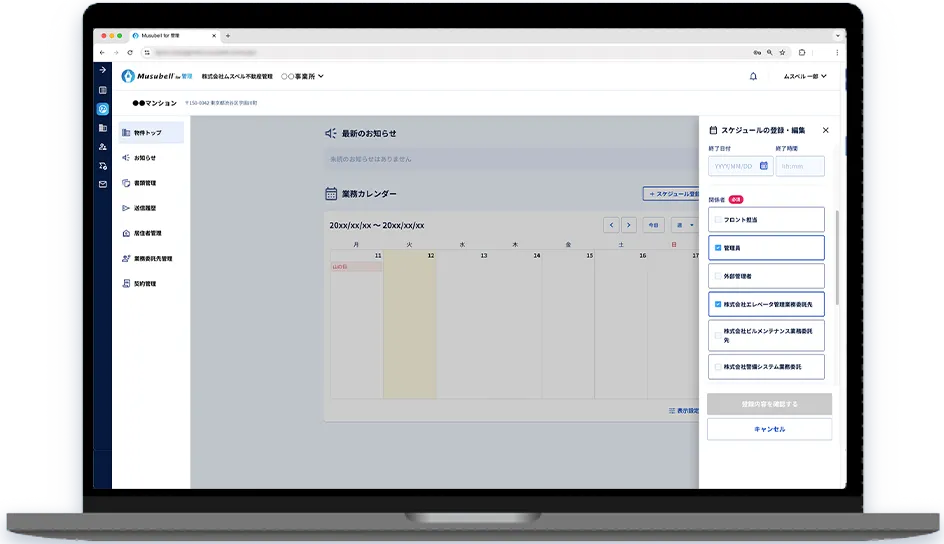Open the transfer-settings icon in the dark sidebar
Viewport: 944px width, 544px height.
(x=103, y=165)
